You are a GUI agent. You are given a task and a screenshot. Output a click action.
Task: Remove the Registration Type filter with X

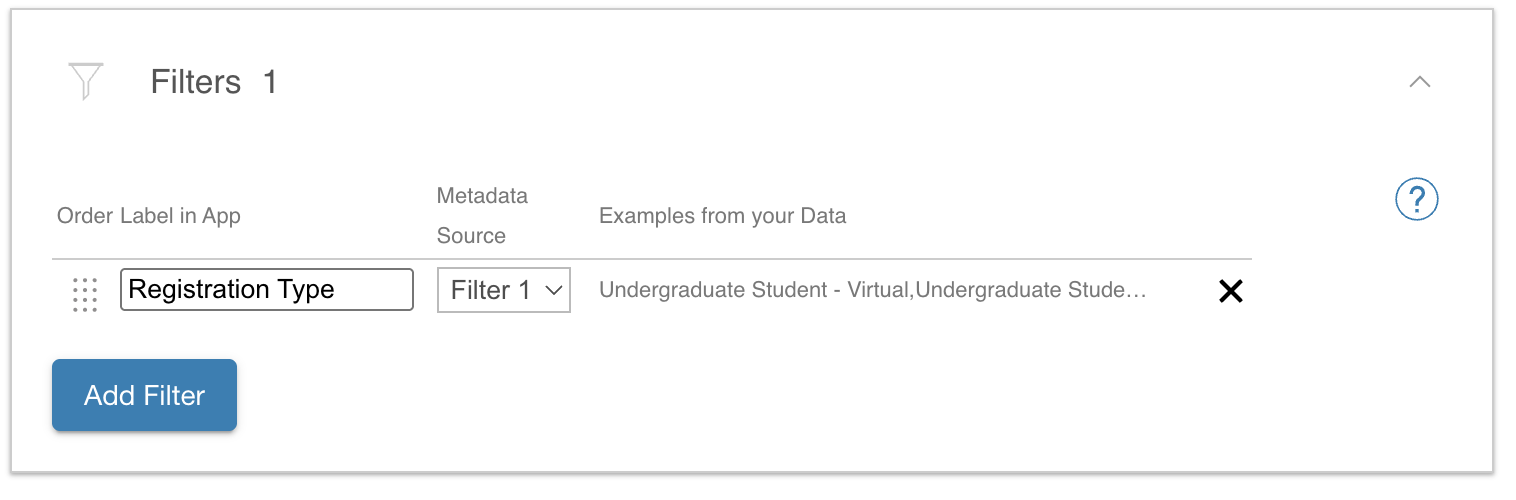[1230, 291]
